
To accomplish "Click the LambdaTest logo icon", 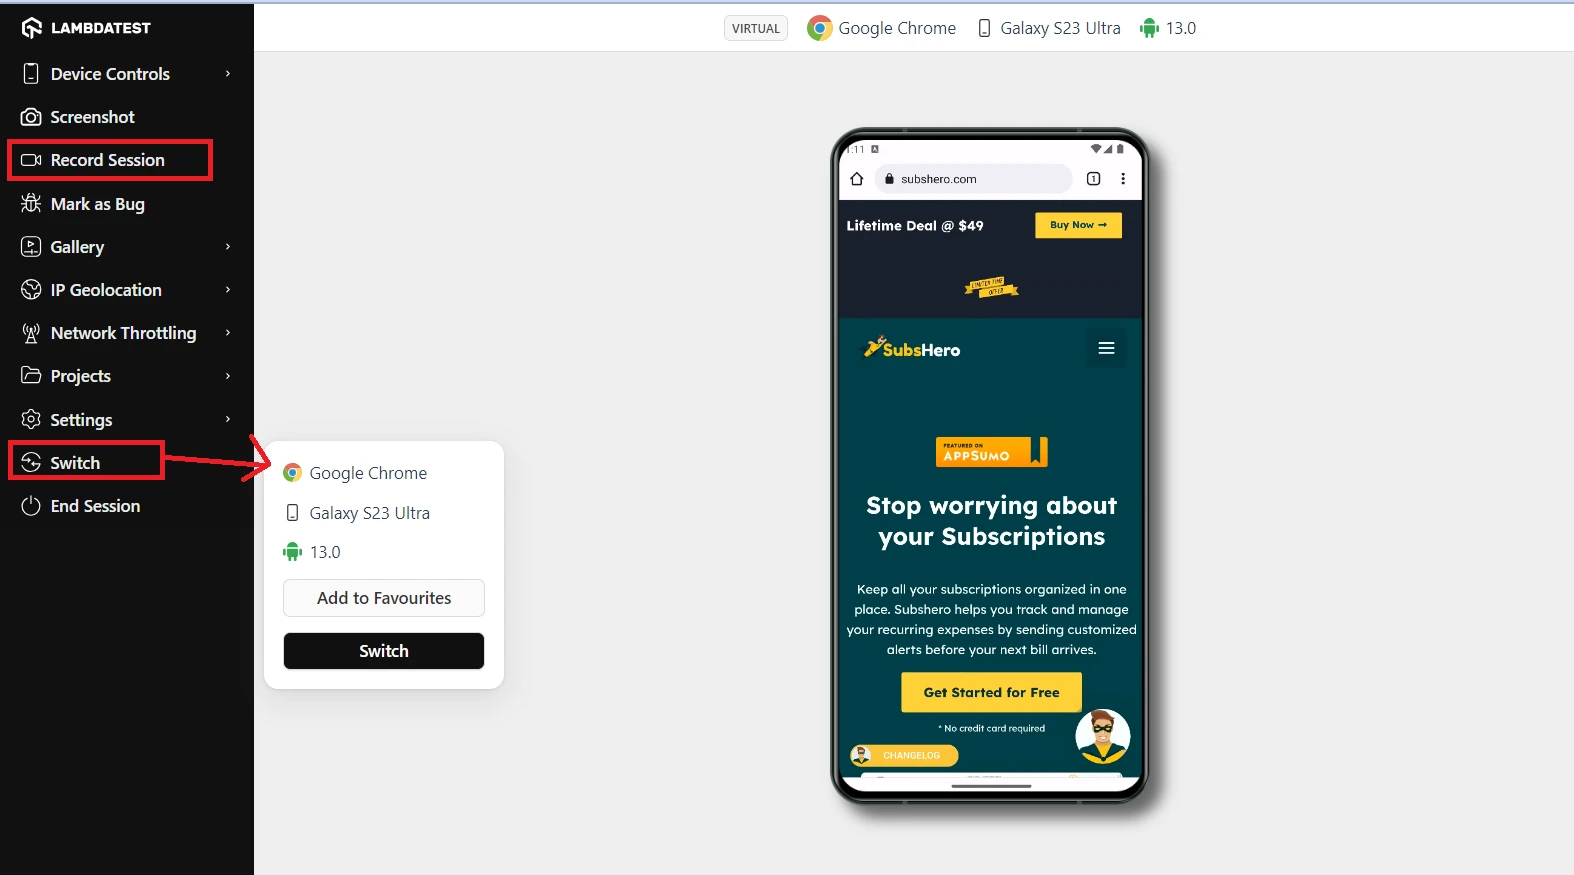I will (31, 28).
